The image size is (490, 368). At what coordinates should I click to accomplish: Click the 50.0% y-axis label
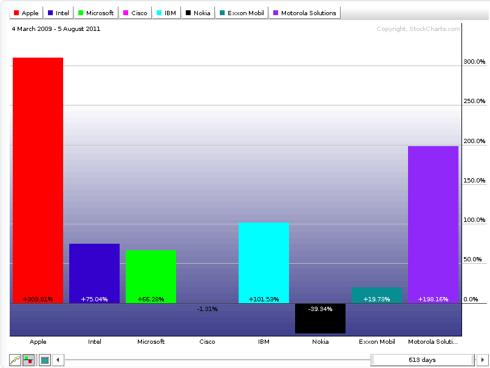coord(473,259)
